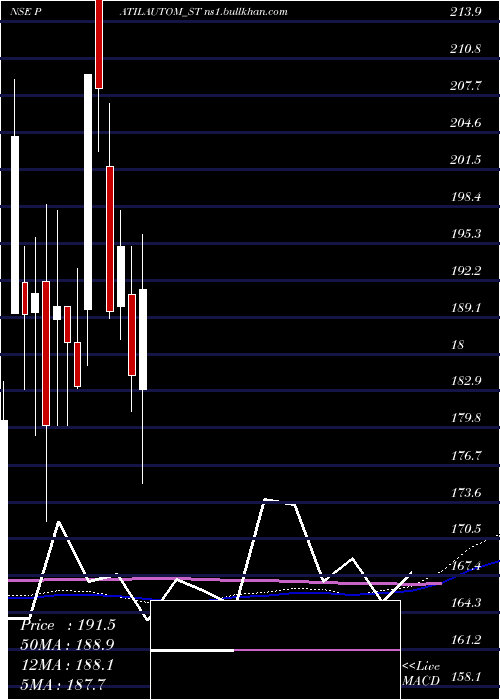
Task: Click the last white candle near 191.5
Action: point(143,339)
